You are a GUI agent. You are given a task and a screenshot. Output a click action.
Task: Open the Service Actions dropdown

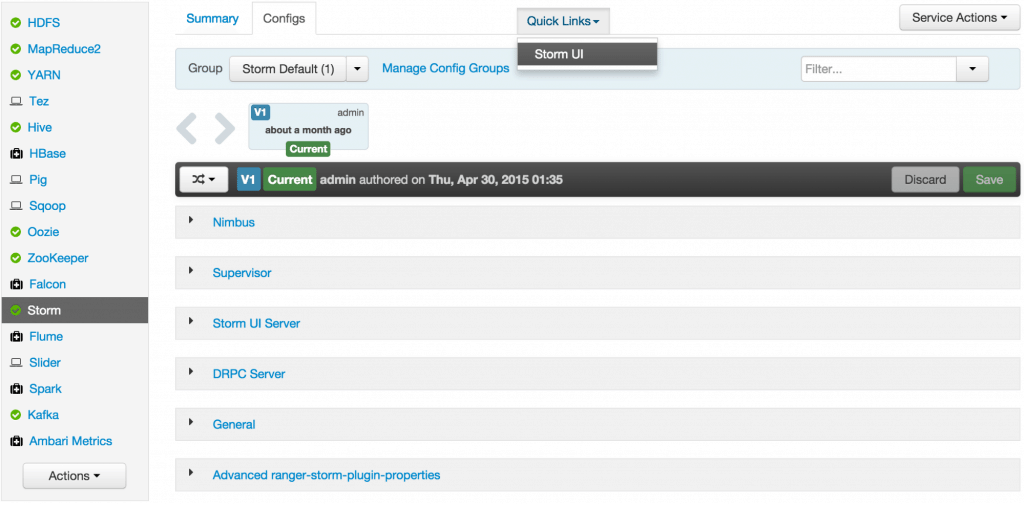click(x=958, y=18)
